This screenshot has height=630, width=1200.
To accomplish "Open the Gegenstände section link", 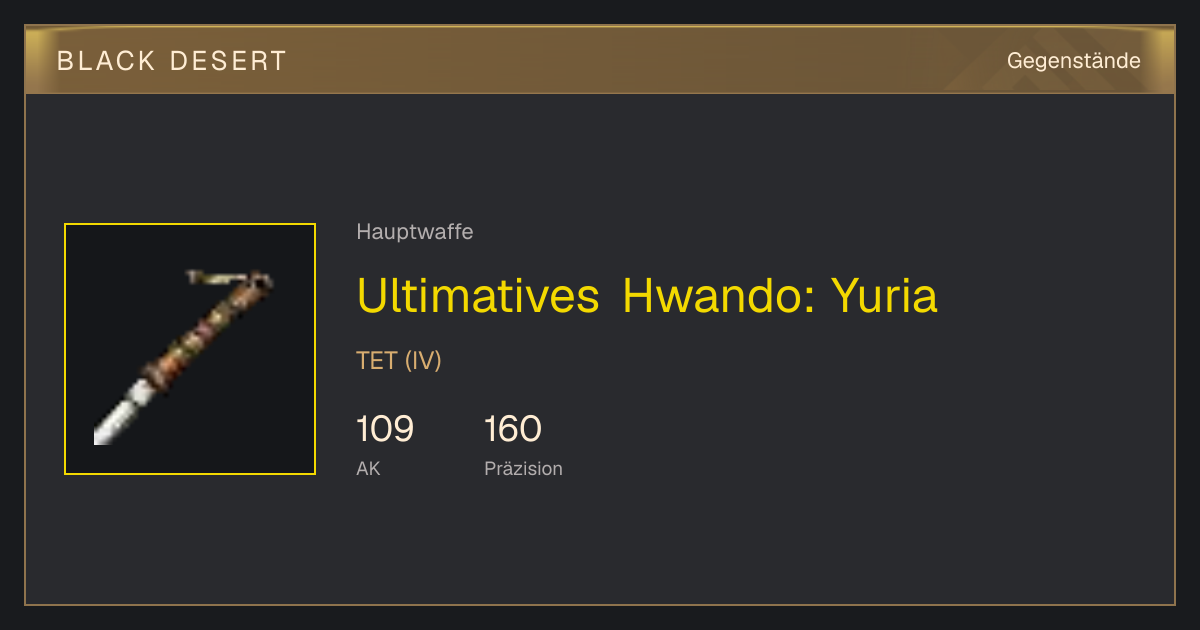I will pos(1073,61).
